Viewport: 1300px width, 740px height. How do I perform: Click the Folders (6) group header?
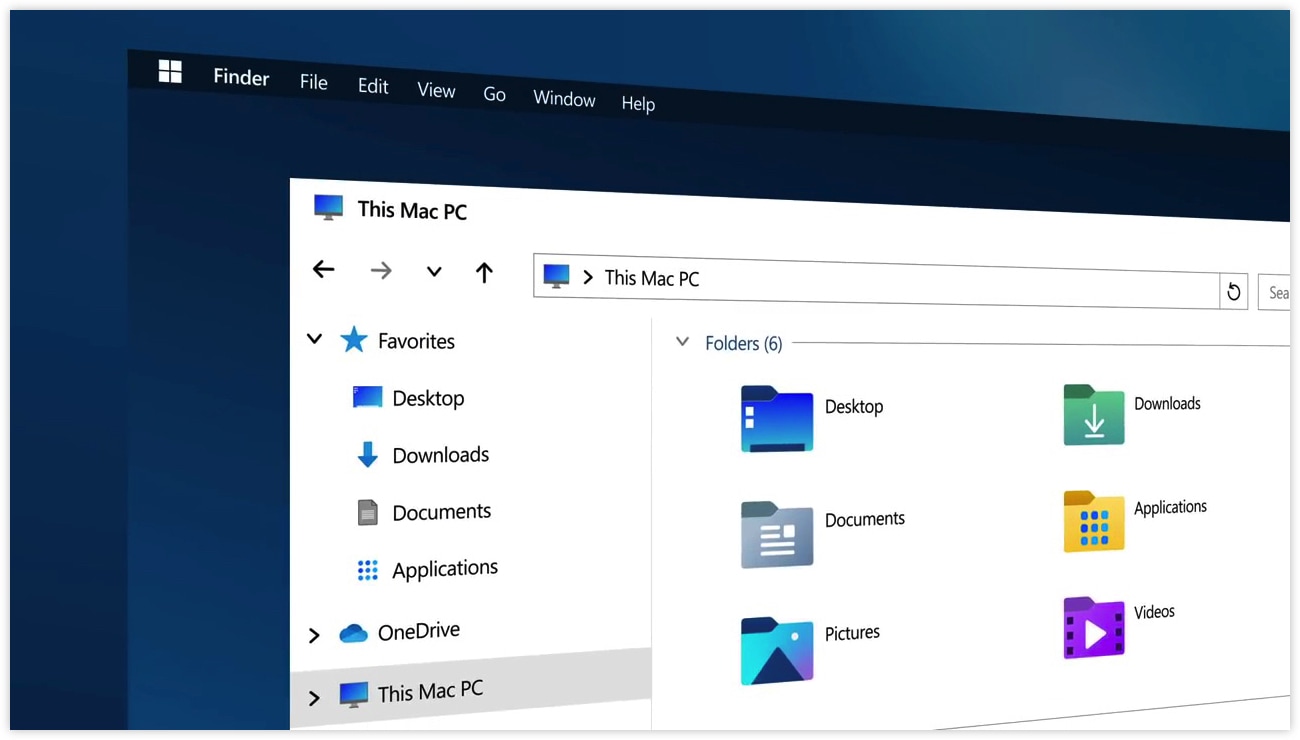pos(743,343)
